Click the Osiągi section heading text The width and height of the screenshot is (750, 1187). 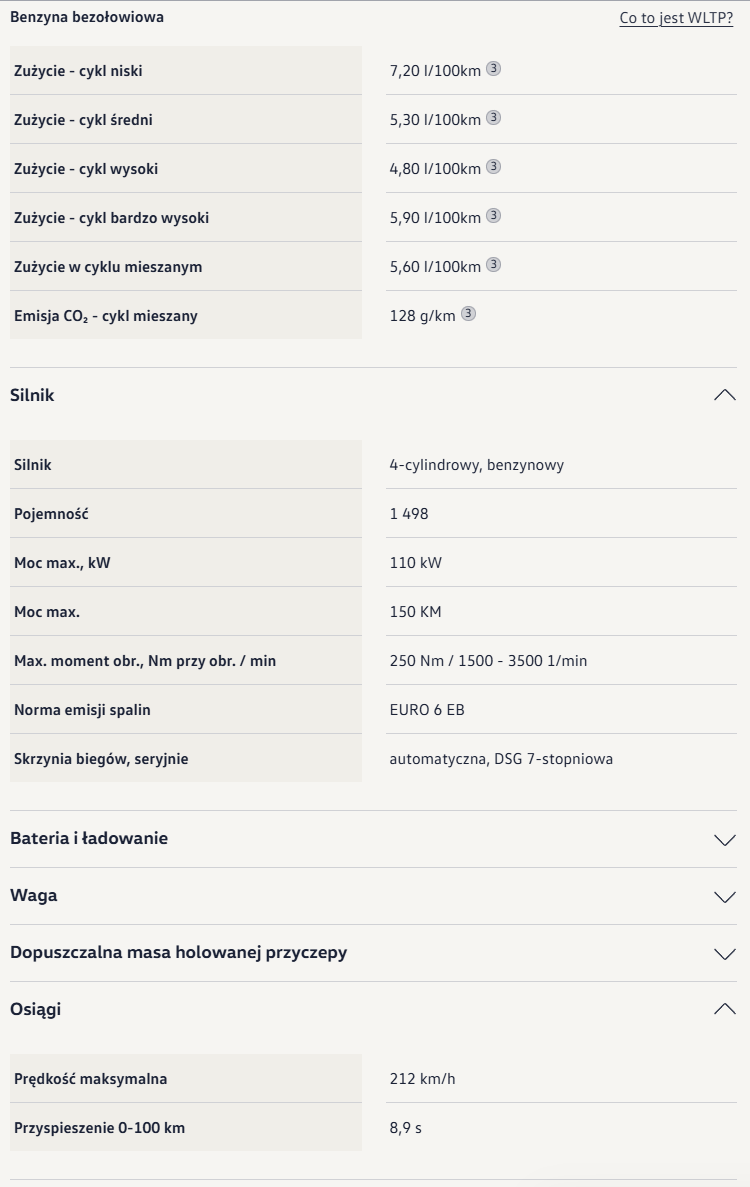click(35, 1010)
